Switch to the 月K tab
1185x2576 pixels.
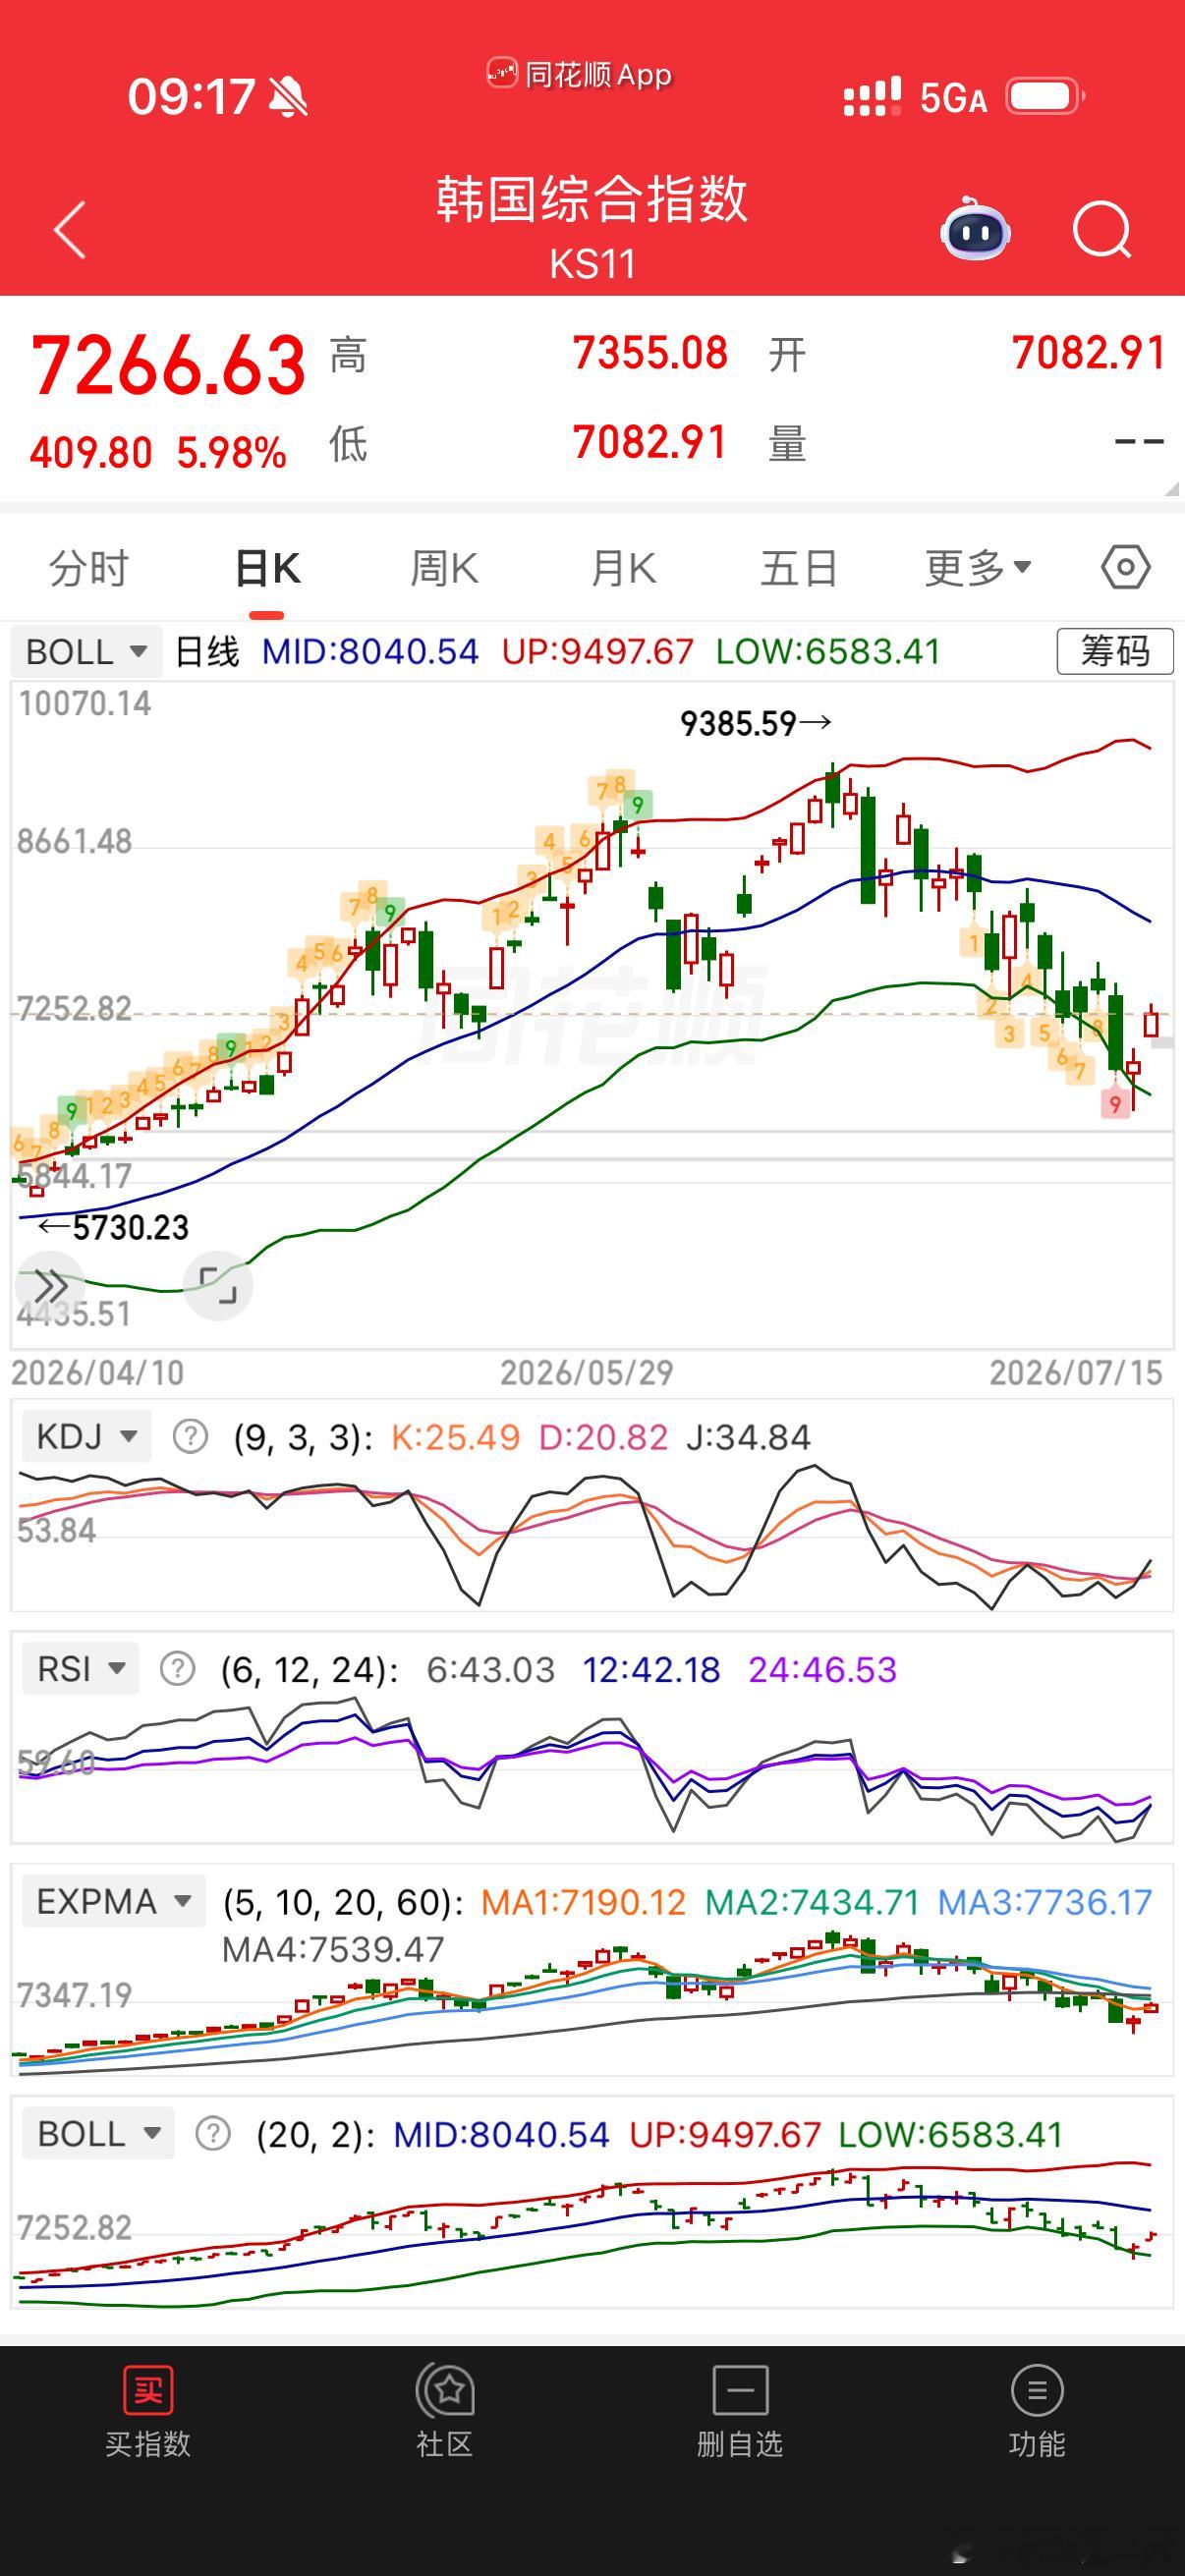coord(623,568)
